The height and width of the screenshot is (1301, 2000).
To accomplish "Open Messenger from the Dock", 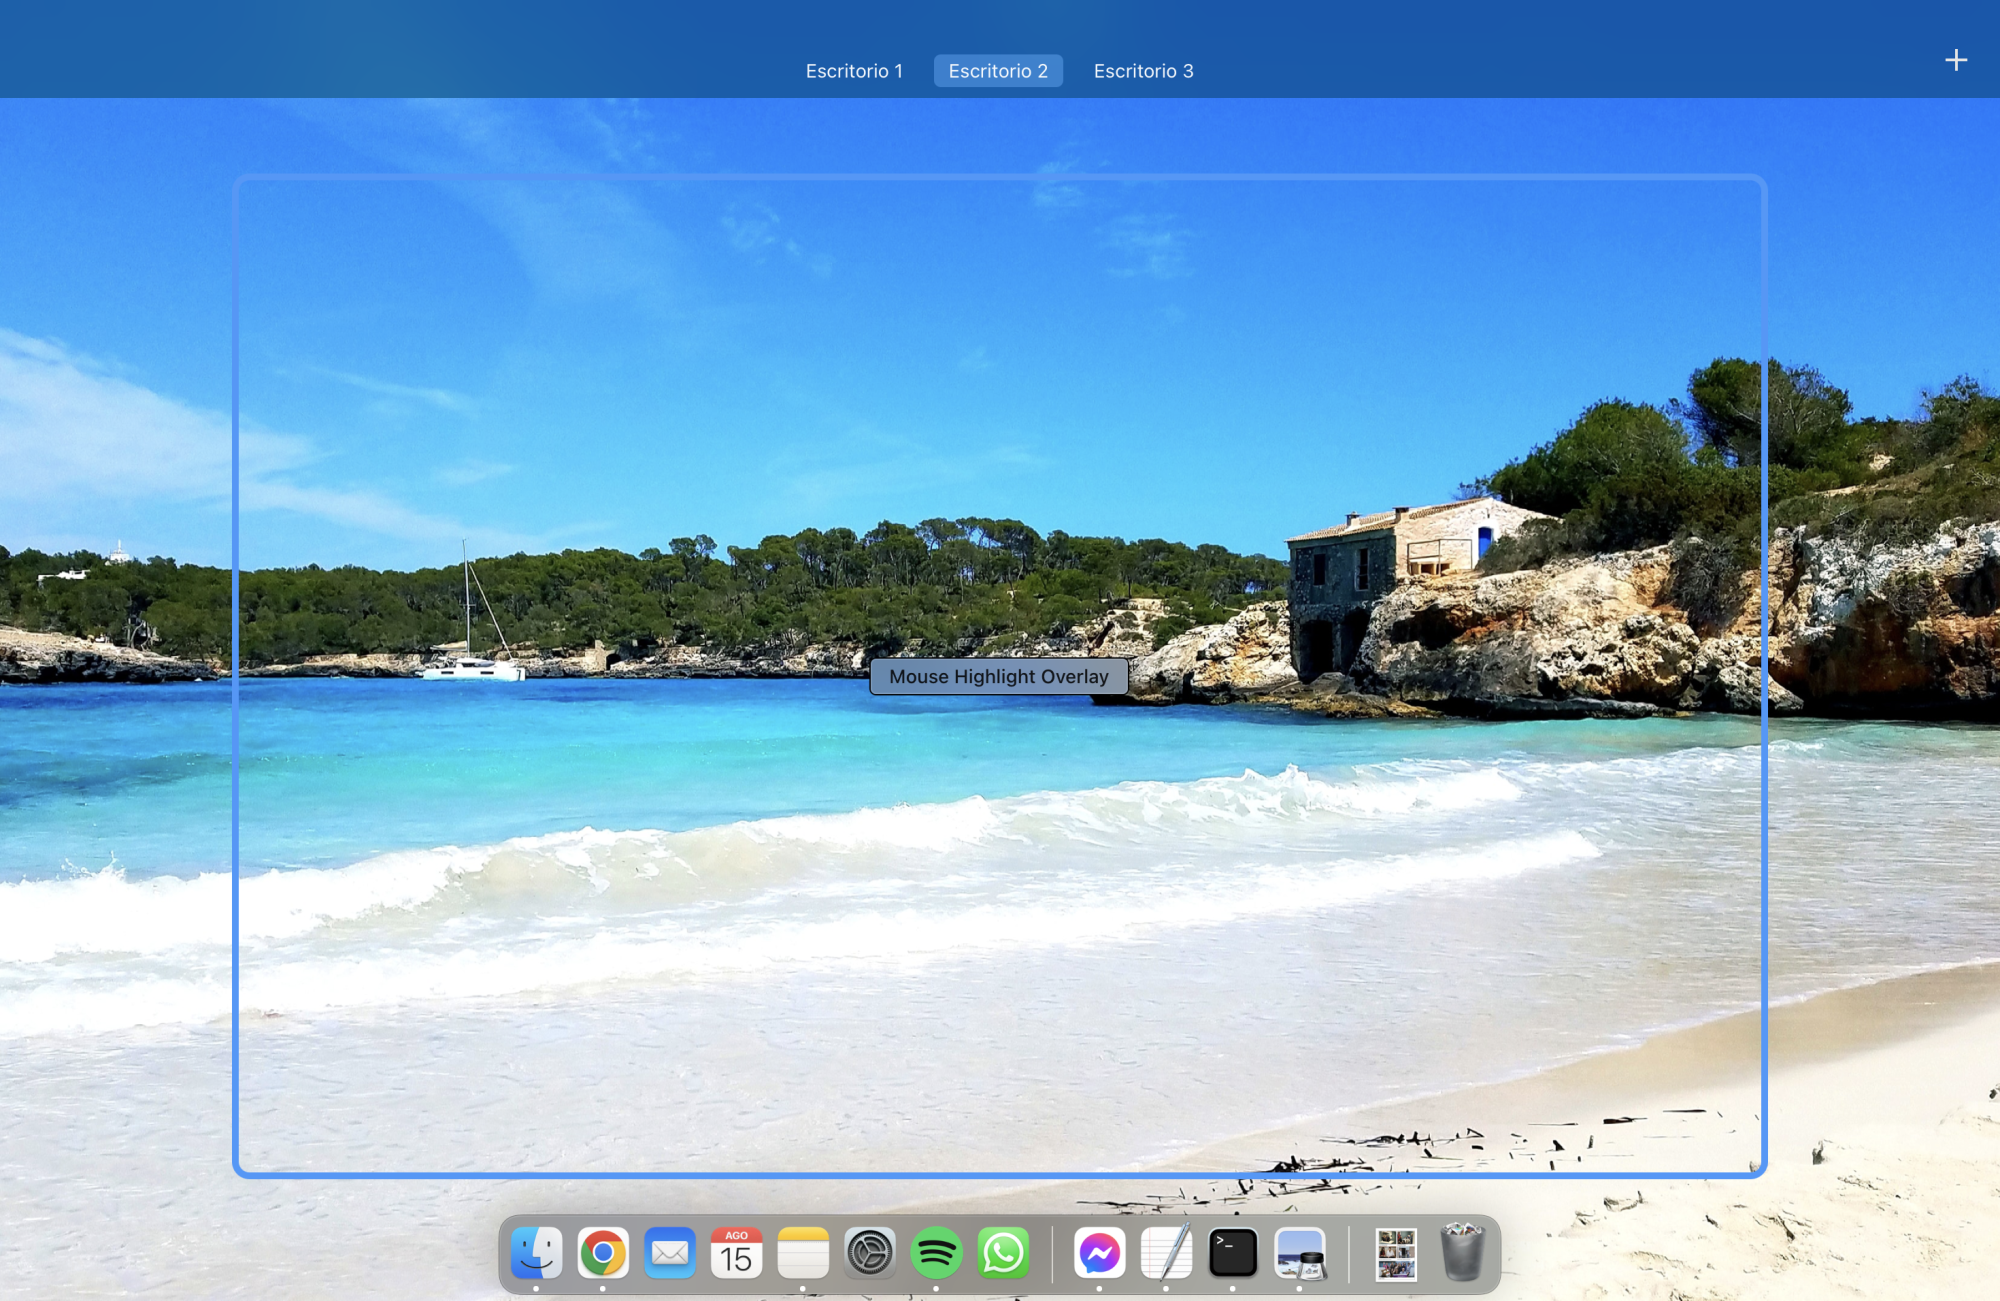I will click(x=1099, y=1253).
